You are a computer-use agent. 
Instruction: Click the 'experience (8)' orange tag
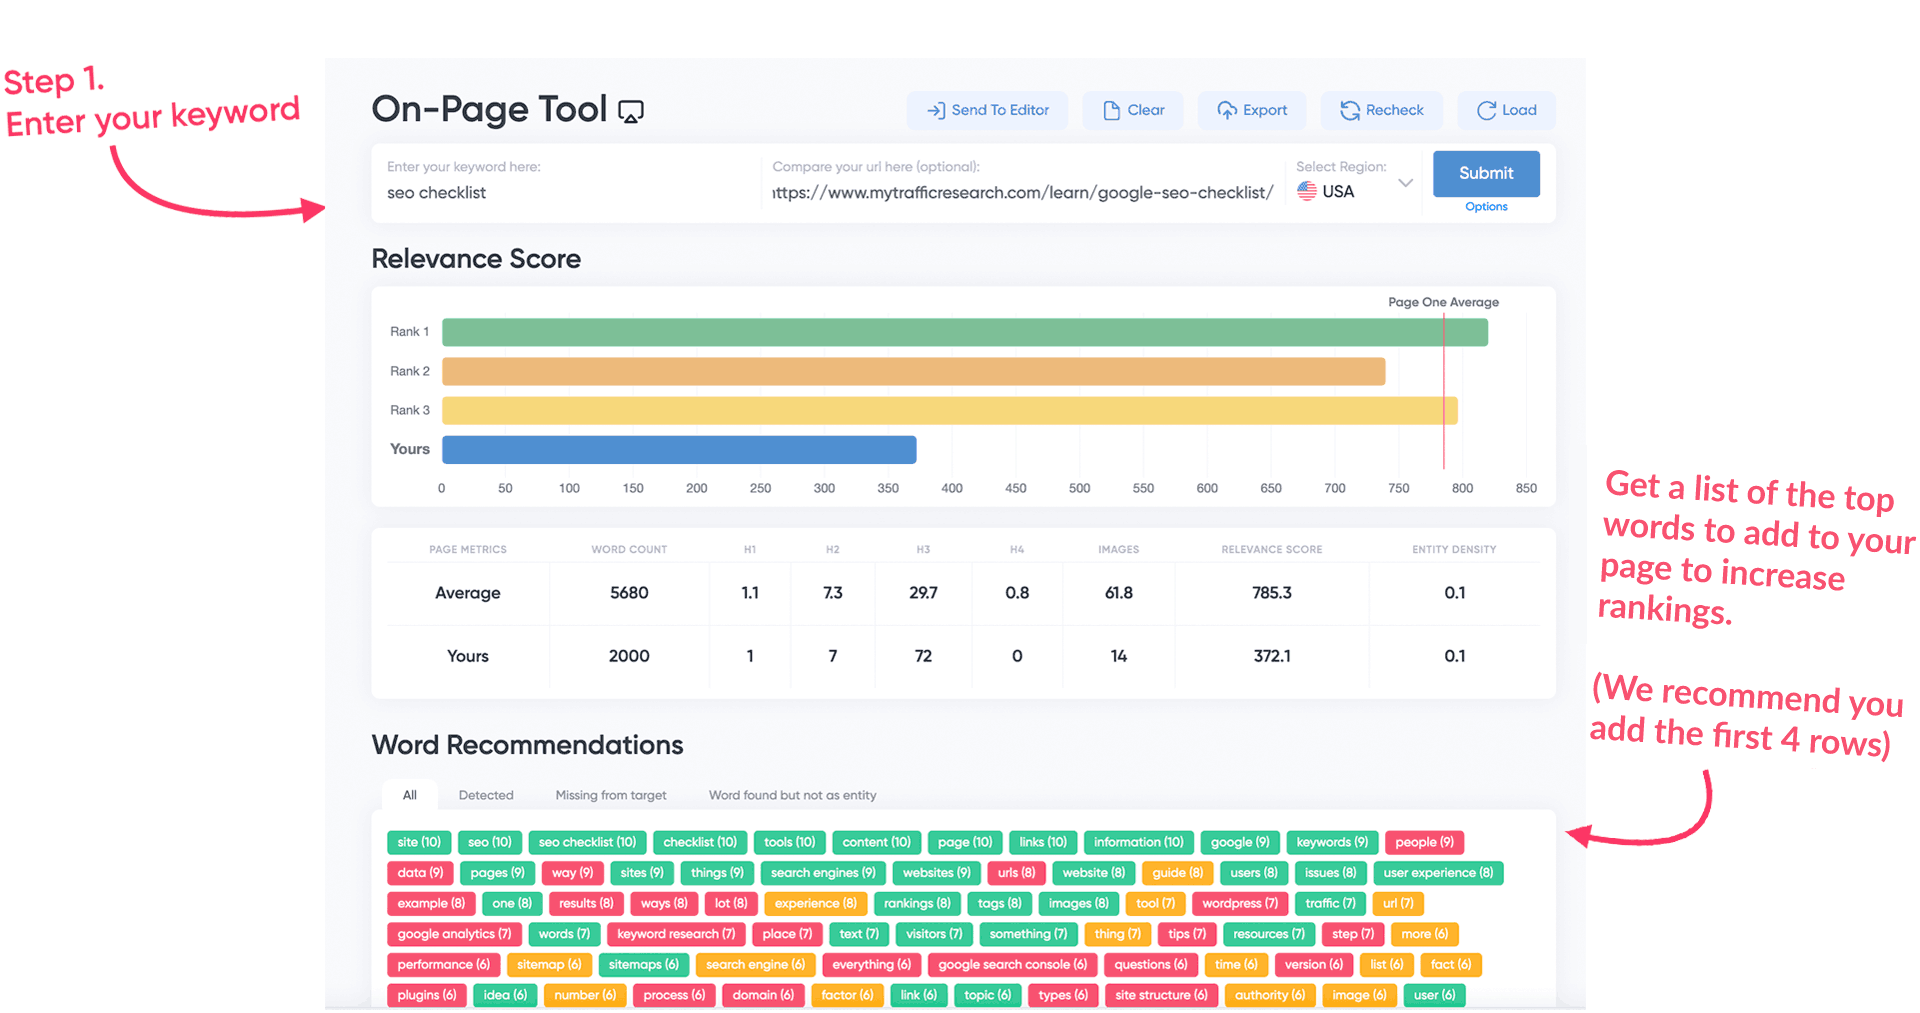pos(815,904)
